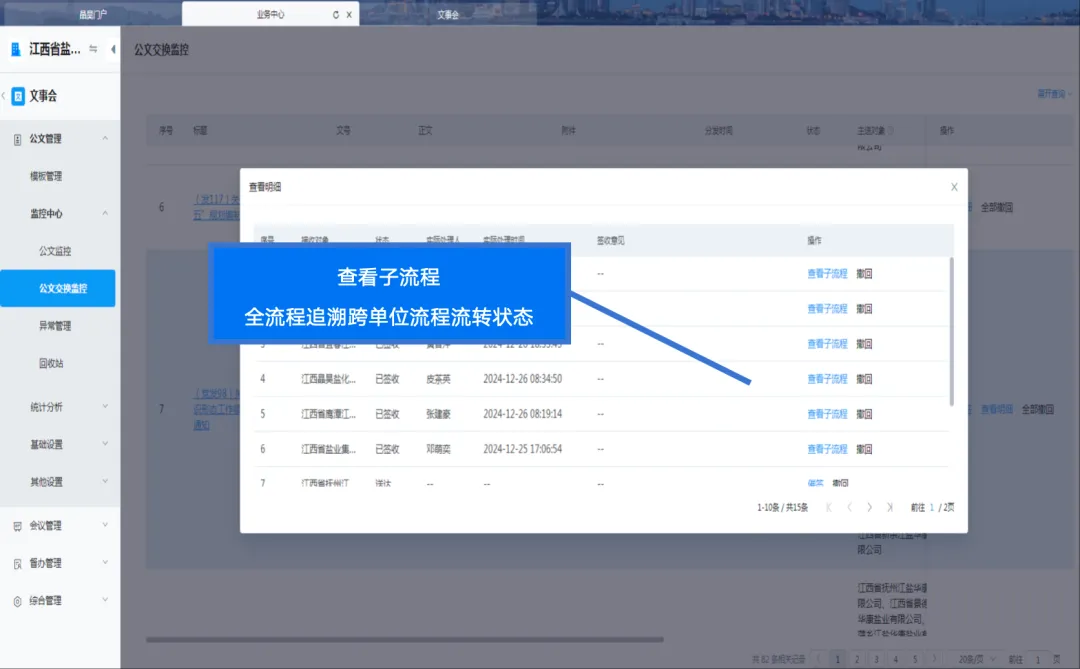Click the organization switch arrows icon

(x=93, y=49)
